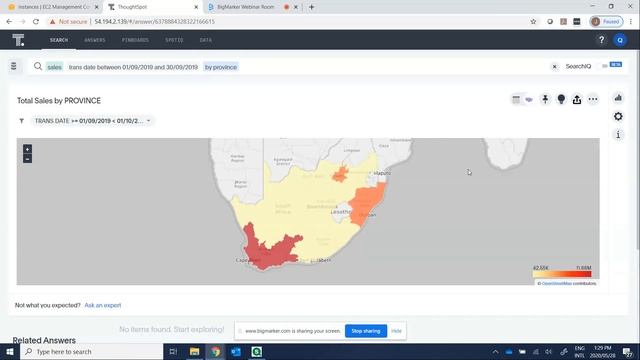This screenshot has height=360, width=640.
Task: Select the orange Gauteng region on map
Action: (340, 174)
